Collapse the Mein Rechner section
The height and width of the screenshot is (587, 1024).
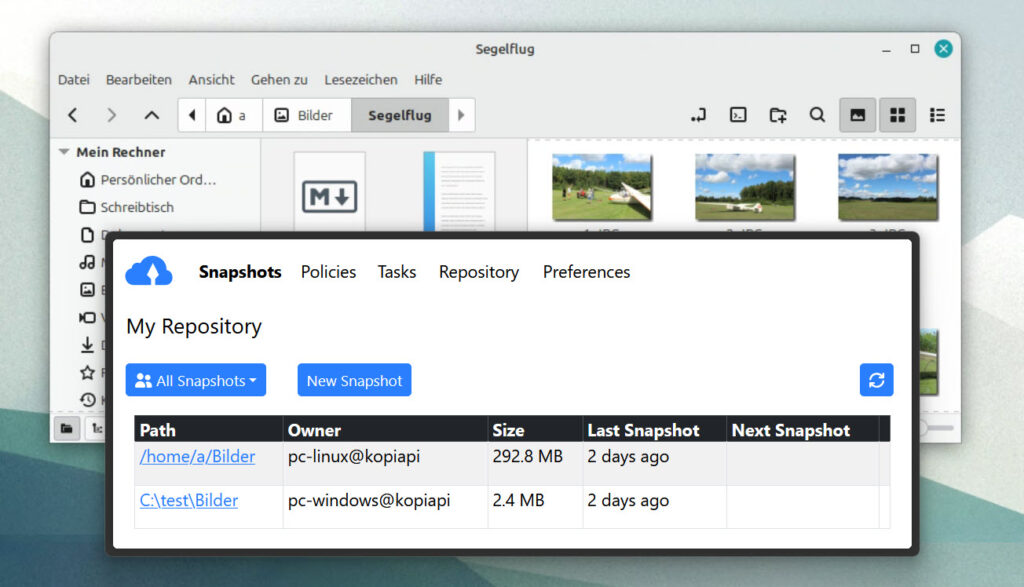pos(64,152)
